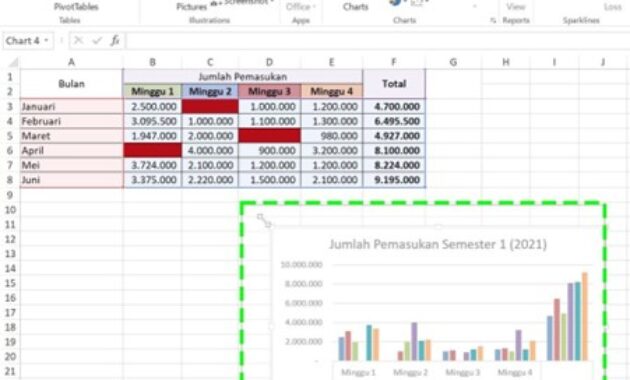Image resolution: width=630 pixels, height=380 pixels.
Task: Select row 9 header
Action: coord(10,195)
